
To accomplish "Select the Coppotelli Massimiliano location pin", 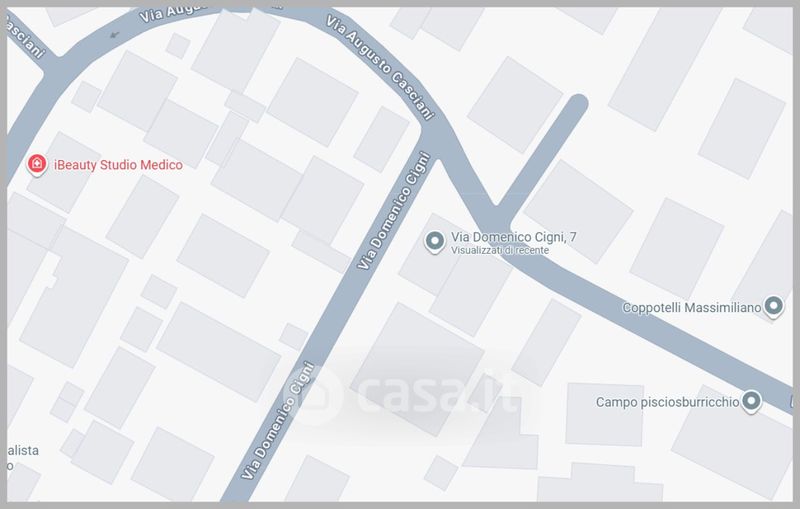I will click(773, 307).
